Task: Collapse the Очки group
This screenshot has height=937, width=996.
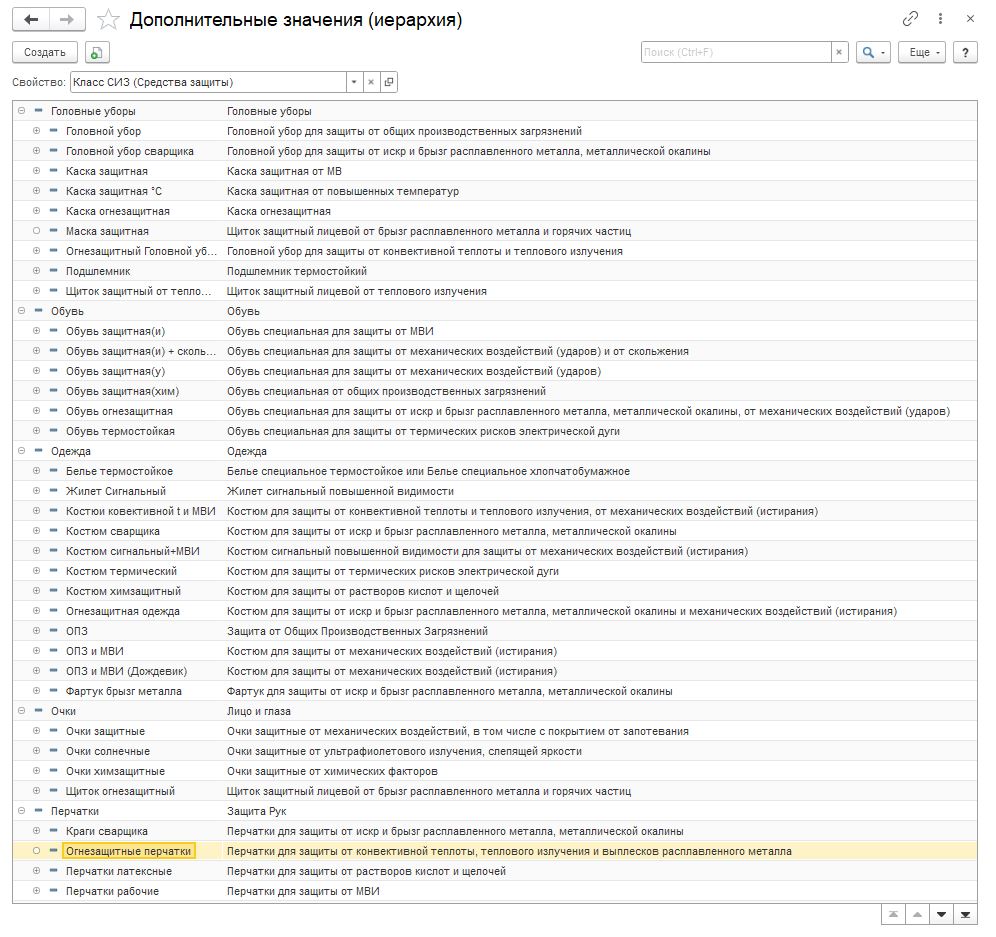Action: 22,710
